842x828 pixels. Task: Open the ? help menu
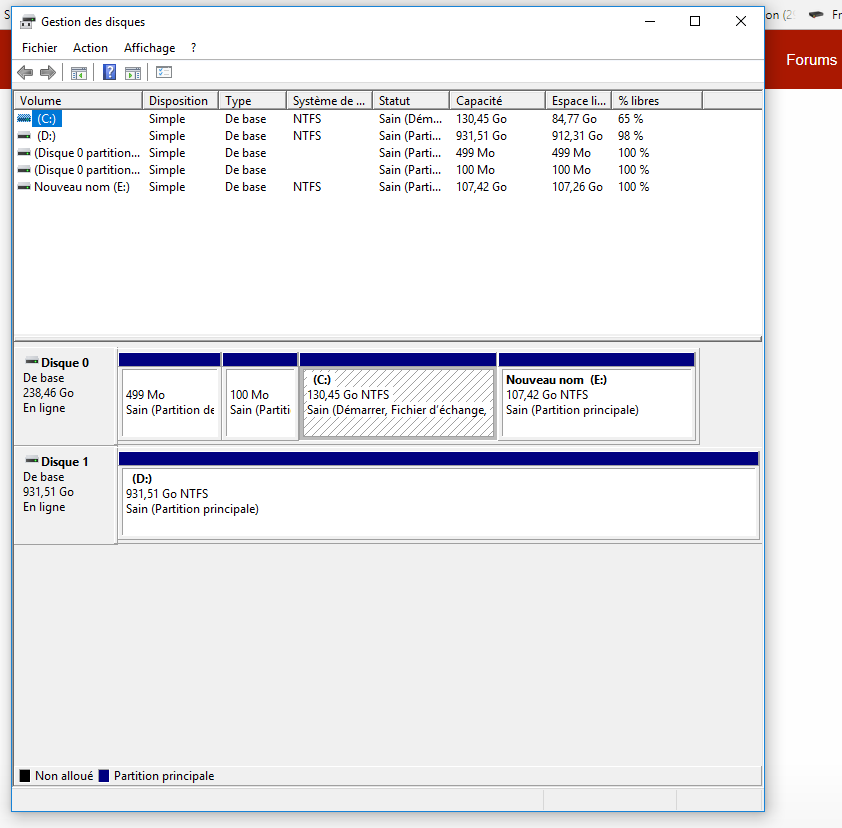click(193, 48)
